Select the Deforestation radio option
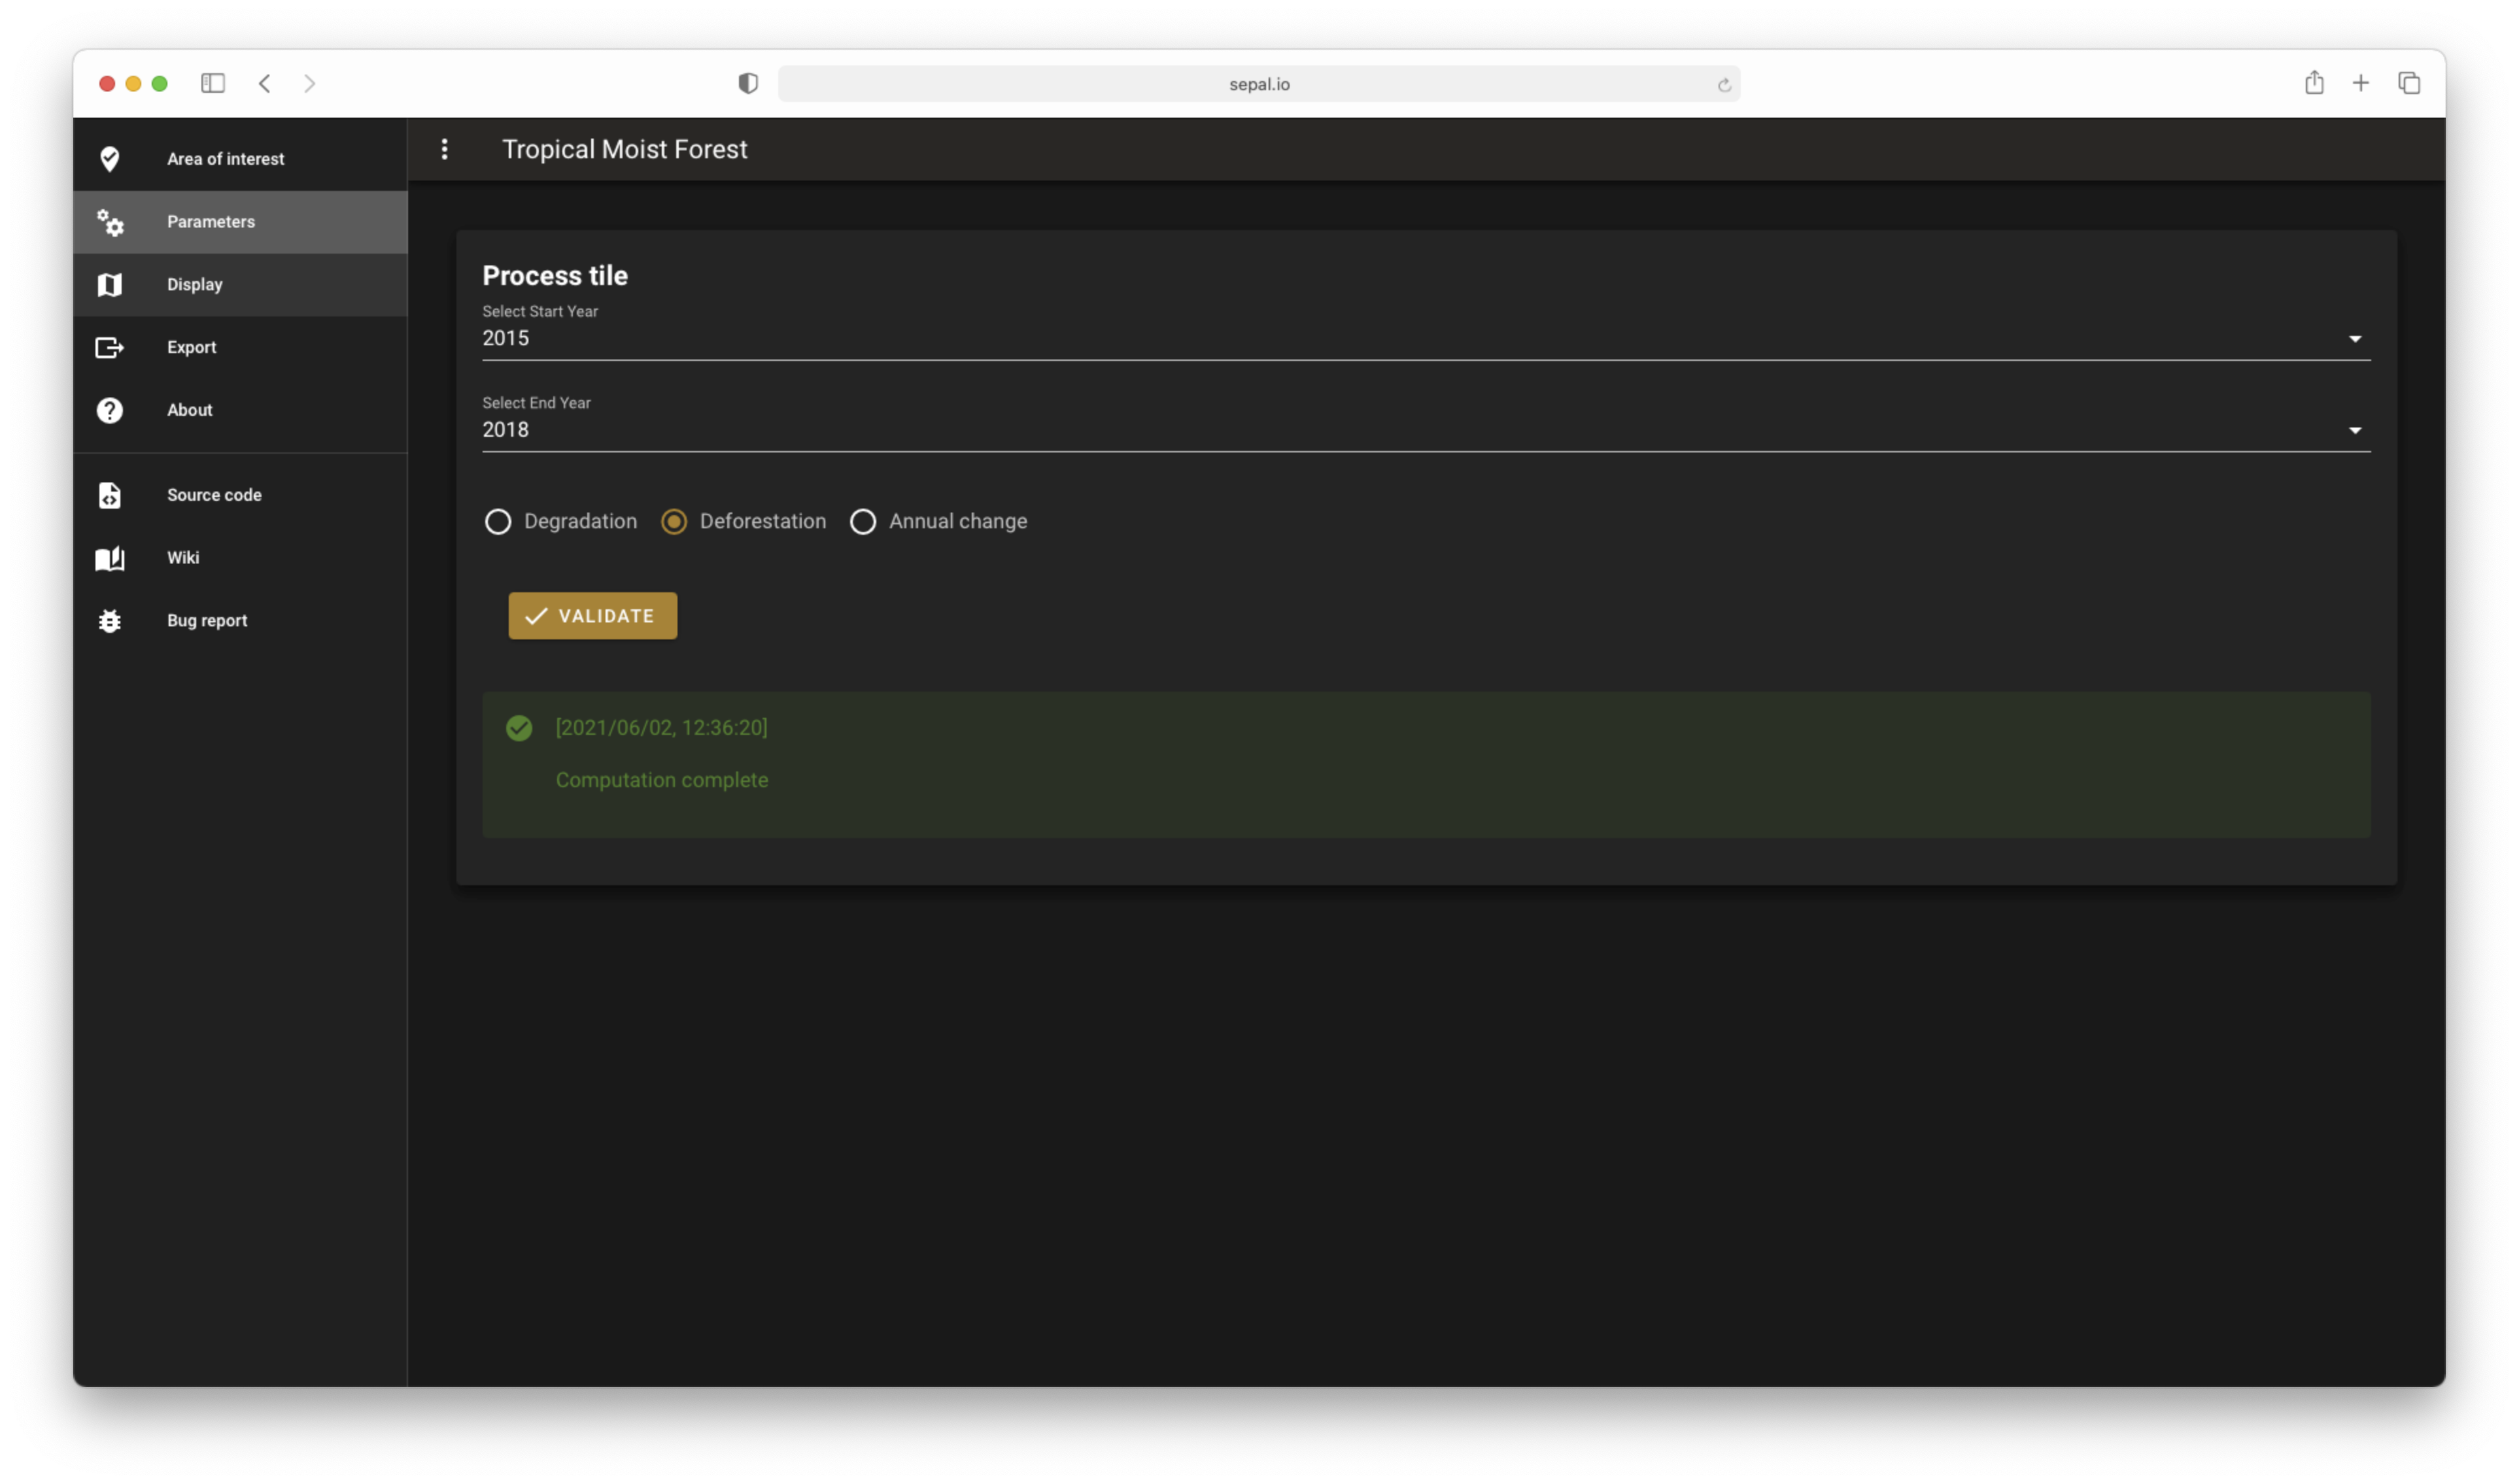 click(674, 522)
